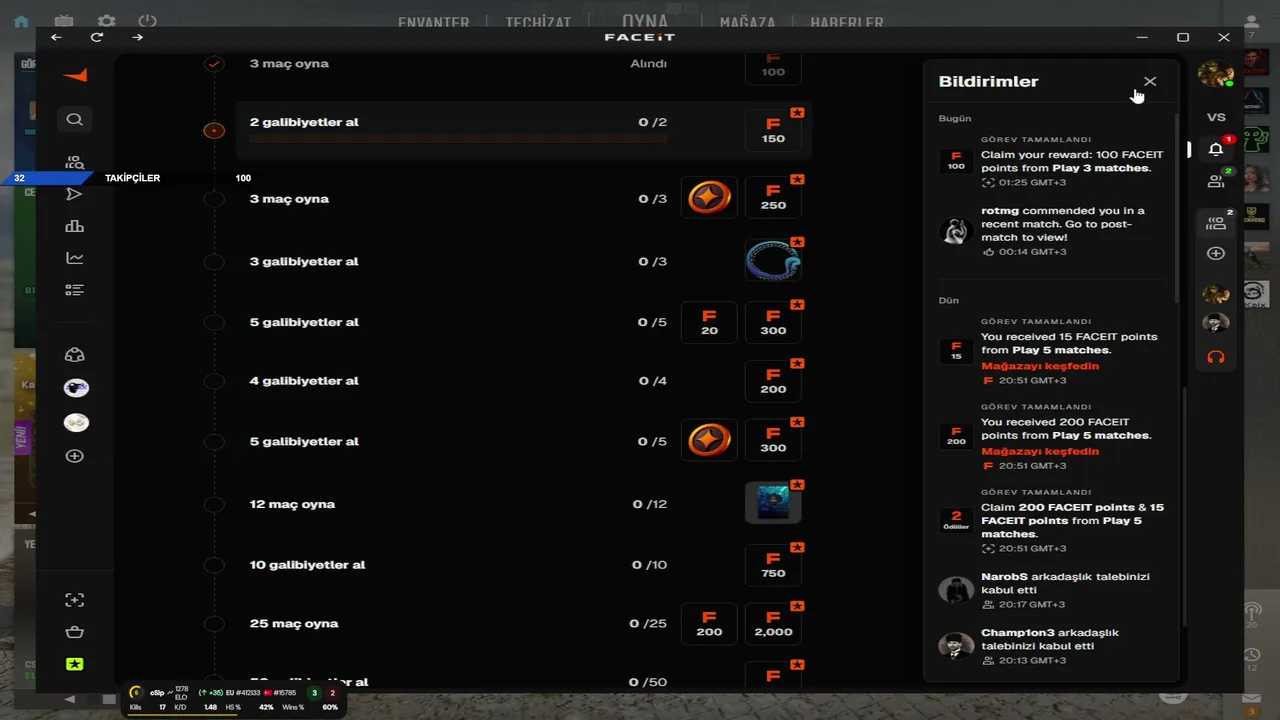The height and width of the screenshot is (720, 1280).
Task: Open the friends icon below the bell
Action: pos(1216,181)
